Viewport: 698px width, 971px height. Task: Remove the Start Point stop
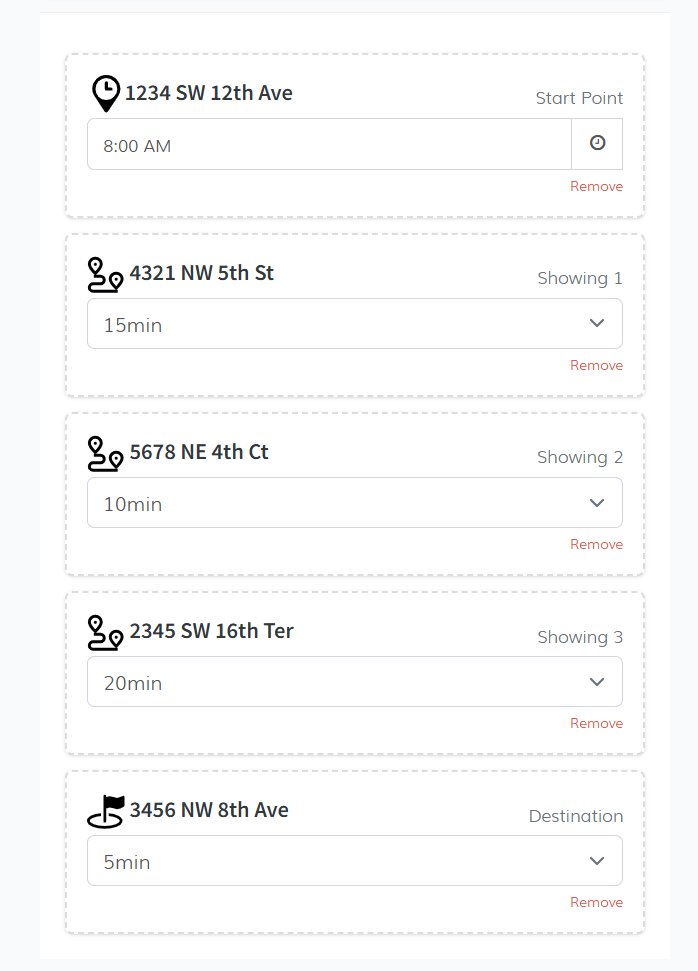[596, 187]
